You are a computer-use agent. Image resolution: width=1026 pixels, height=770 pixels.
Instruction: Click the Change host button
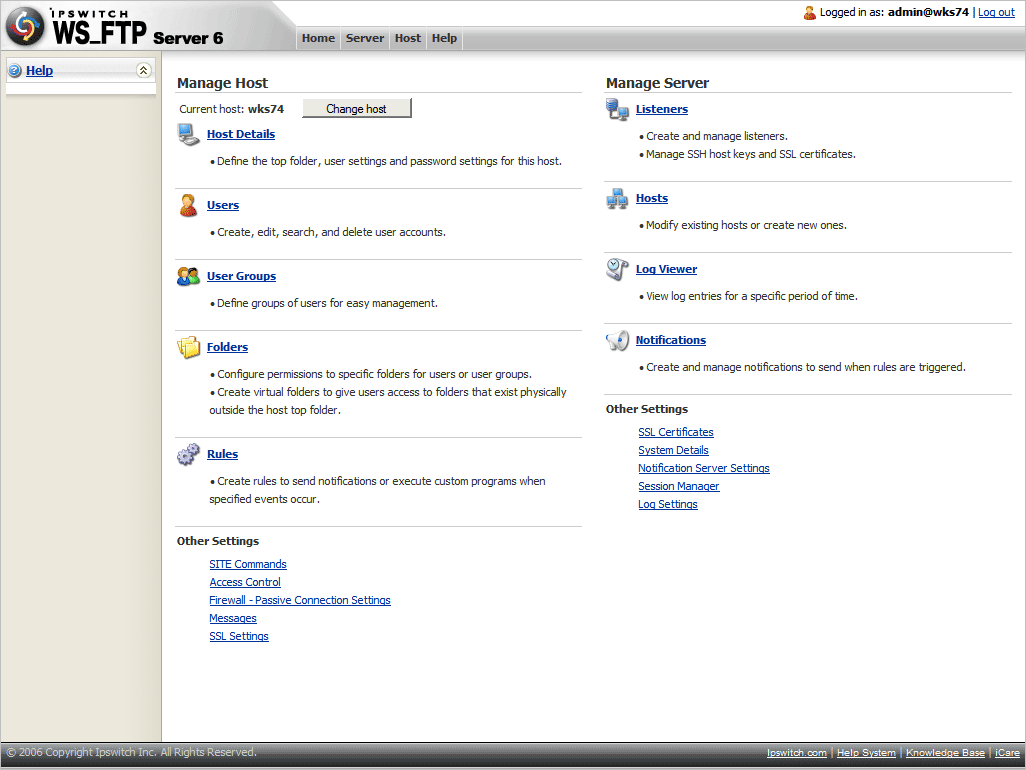pyautogui.click(x=357, y=109)
